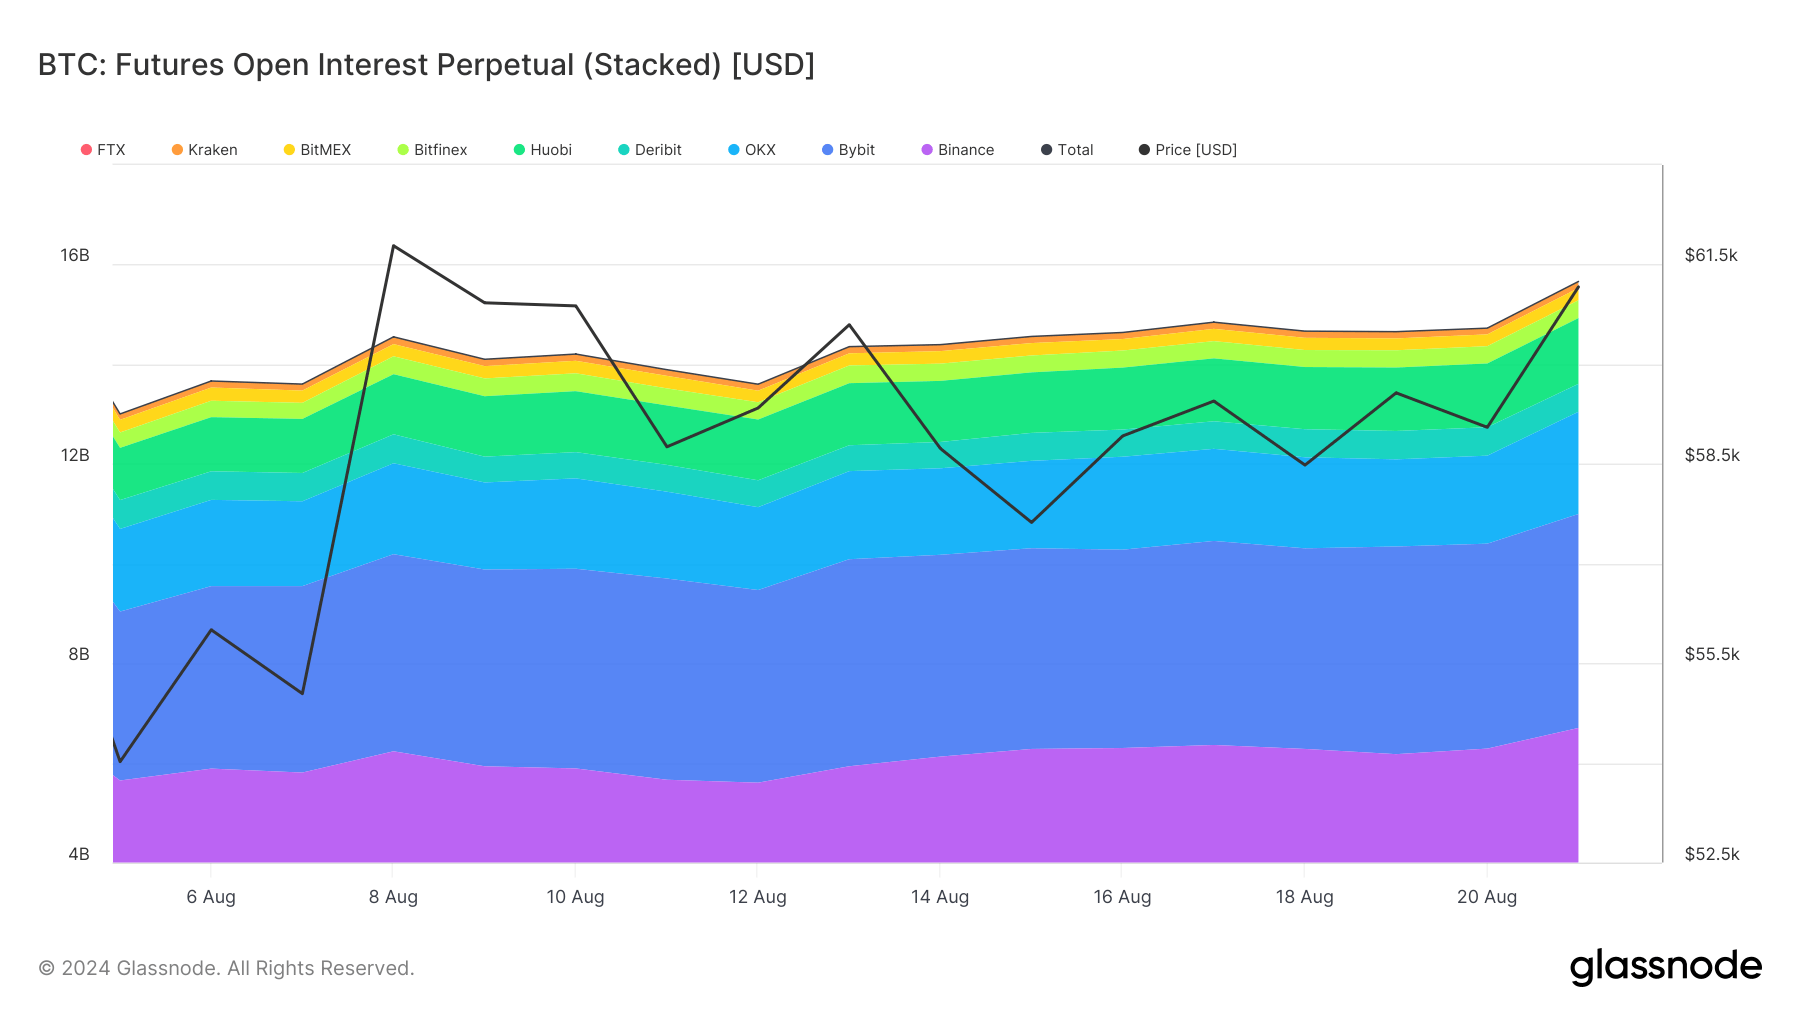Click the Binance legend entry
This screenshot has width=1800, height=1013.
tap(958, 150)
